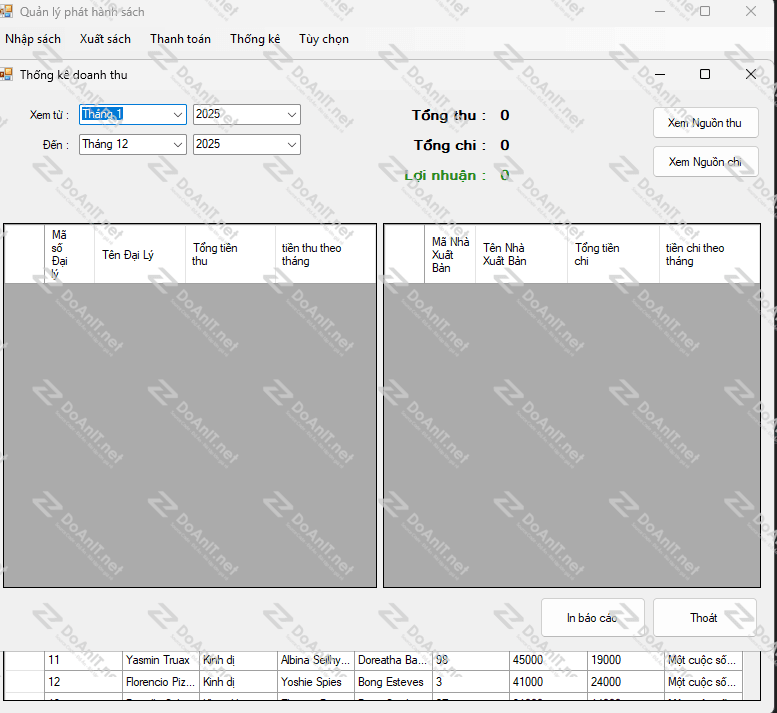Expand the Đến year dropdown
Image resolution: width=777 pixels, height=713 pixels.
pyautogui.click(x=291, y=145)
